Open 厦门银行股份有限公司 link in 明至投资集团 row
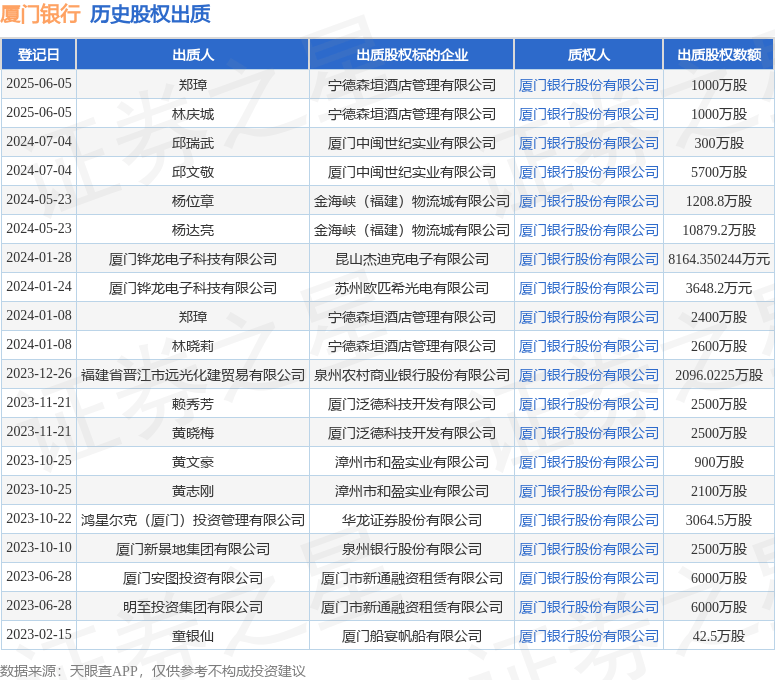The height and width of the screenshot is (680, 775). (588, 607)
